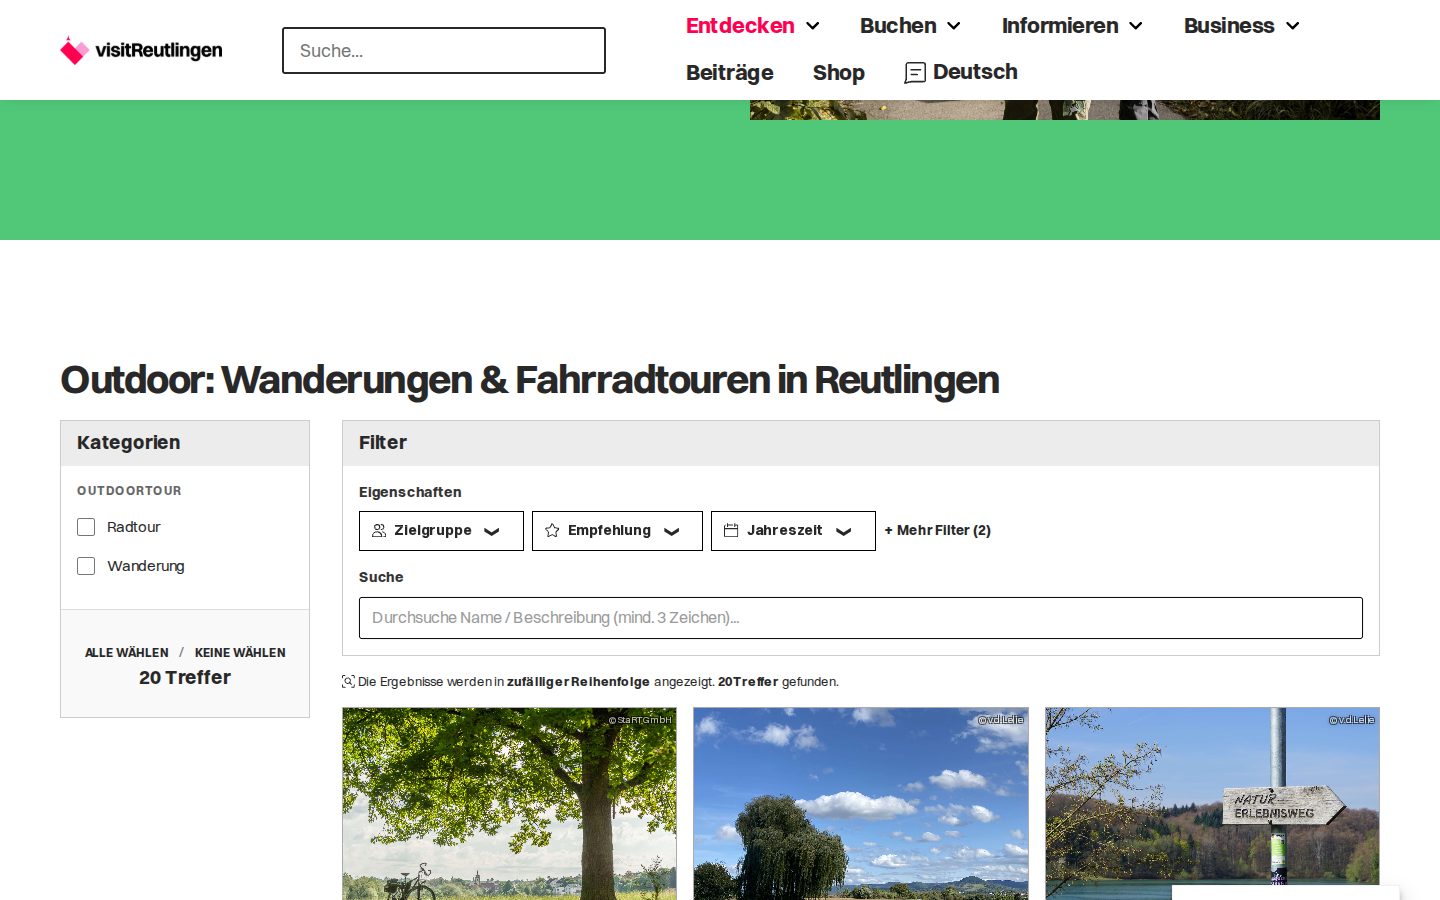Viewport: 1440px width, 900px height.
Task: Click the language speech-bubble icon
Action: pyautogui.click(x=915, y=73)
